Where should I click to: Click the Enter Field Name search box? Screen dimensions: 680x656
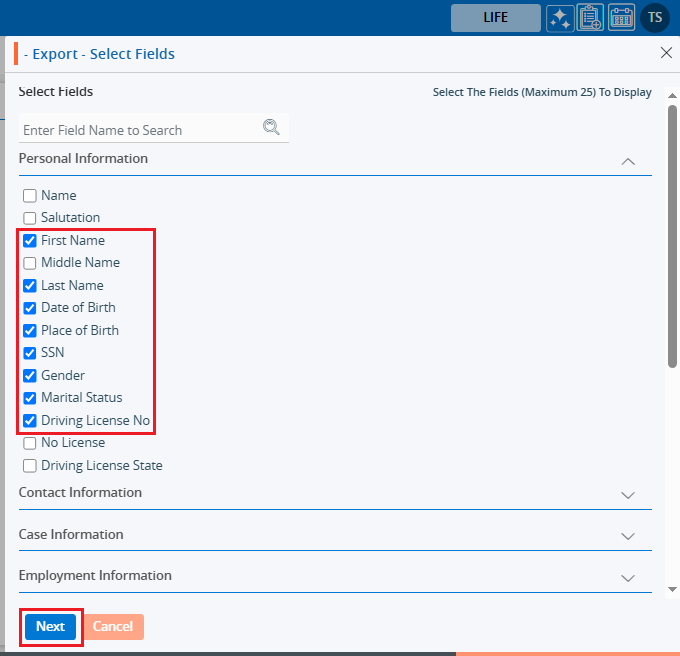pos(140,130)
